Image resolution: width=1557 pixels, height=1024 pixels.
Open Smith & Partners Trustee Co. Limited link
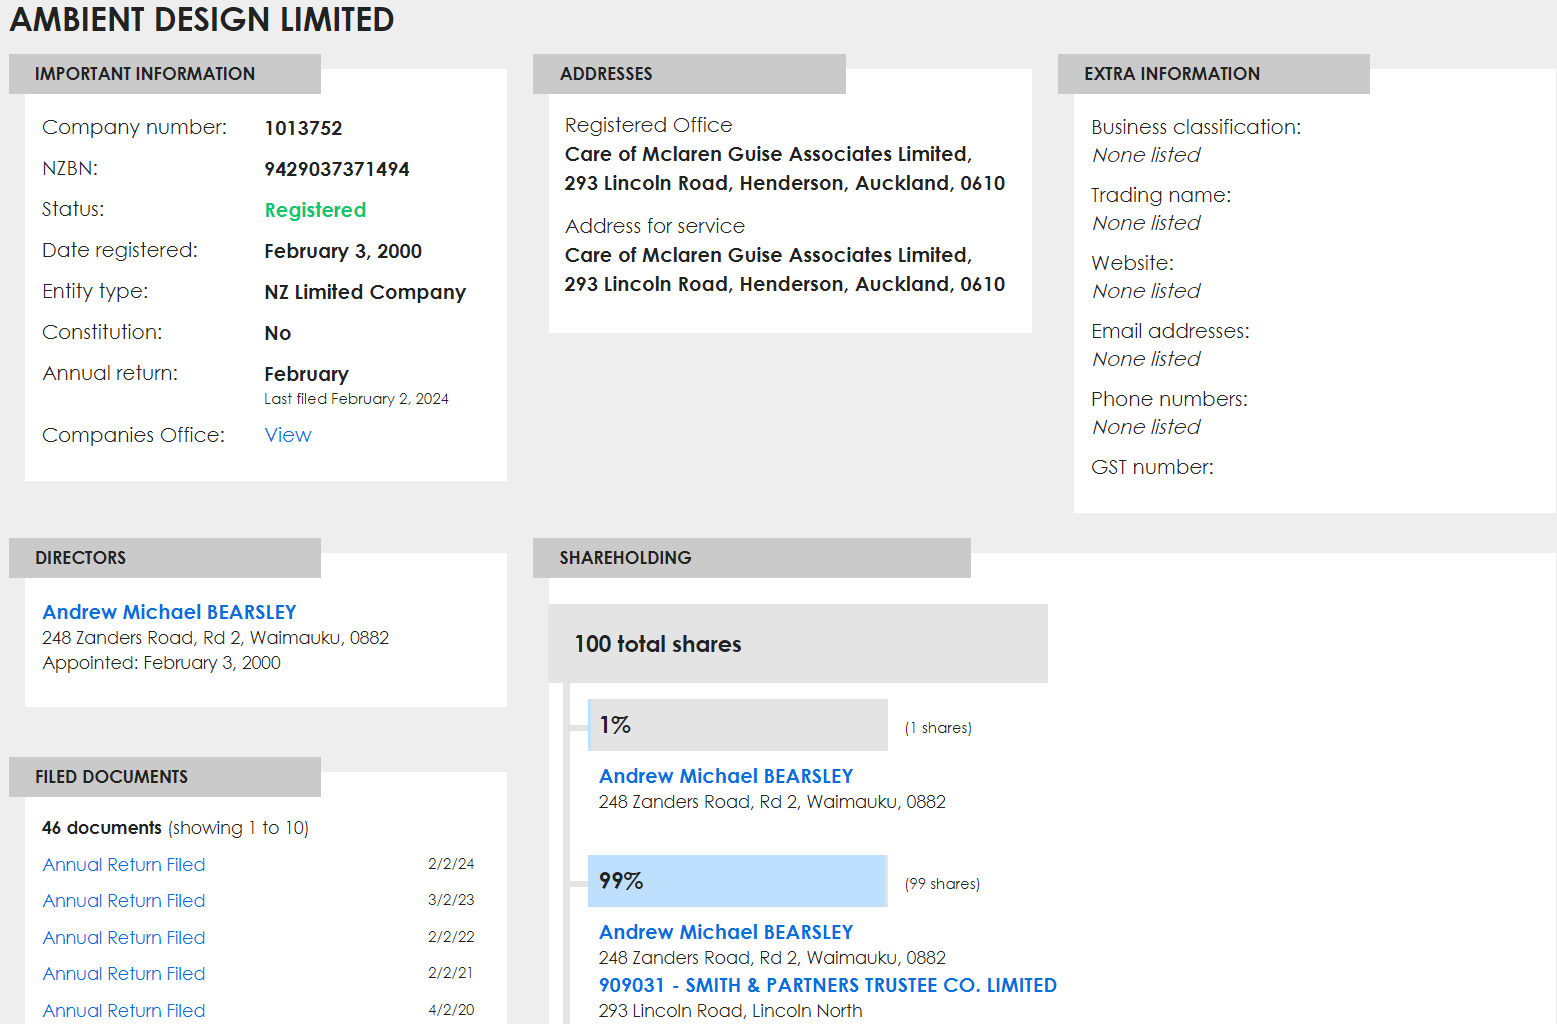pyautogui.click(x=827, y=985)
